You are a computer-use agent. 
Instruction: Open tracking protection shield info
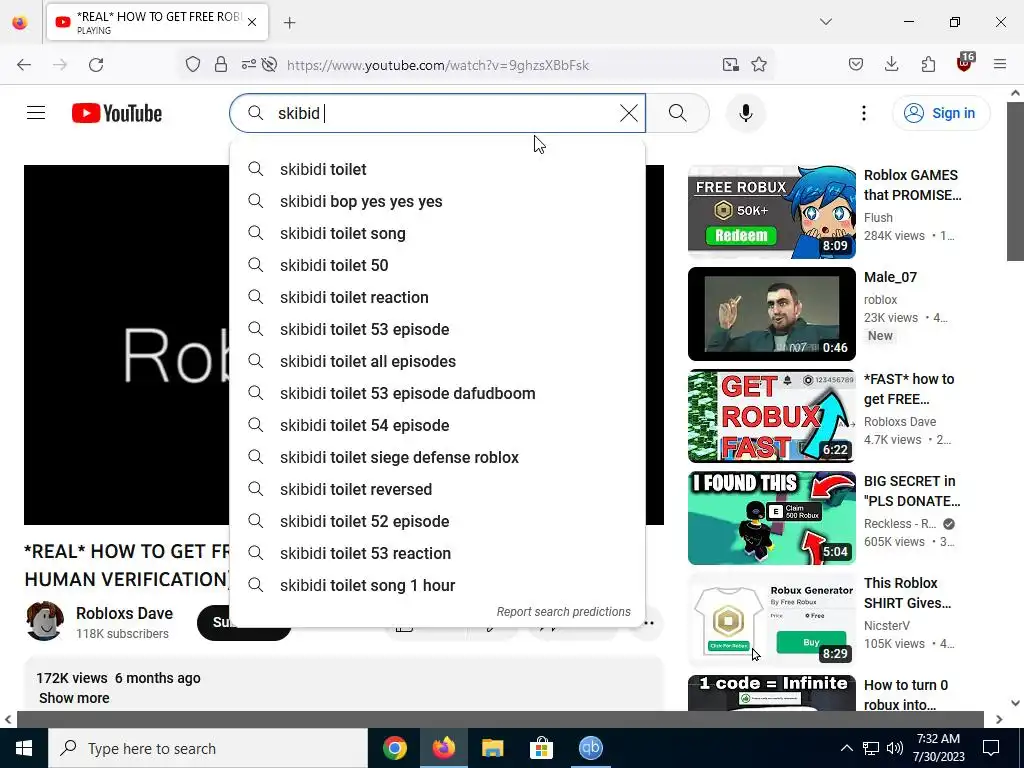(193, 65)
